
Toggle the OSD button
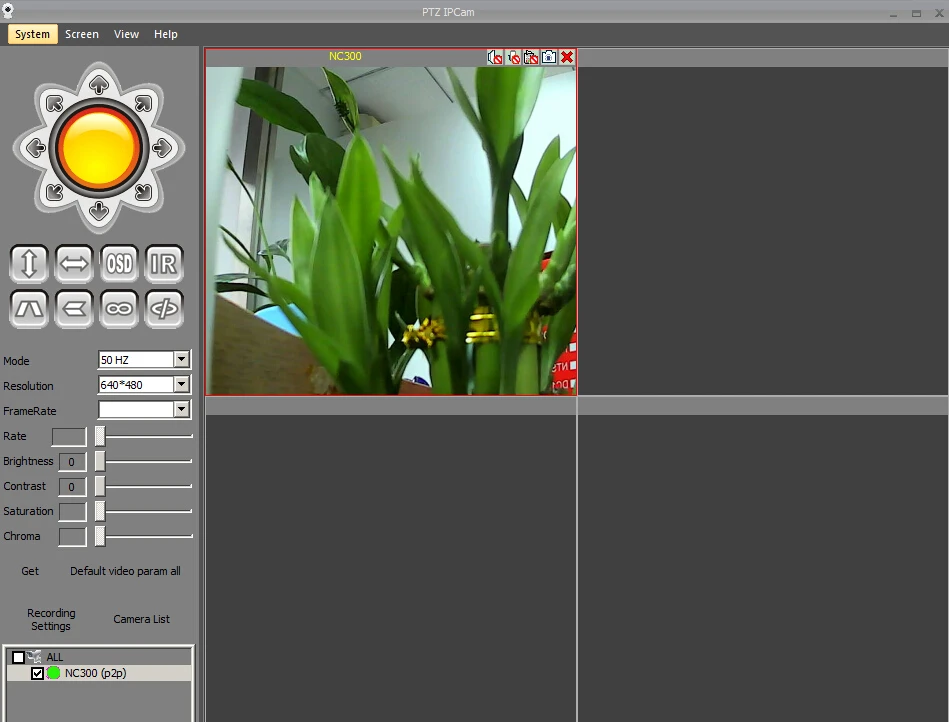pos(119,264)
